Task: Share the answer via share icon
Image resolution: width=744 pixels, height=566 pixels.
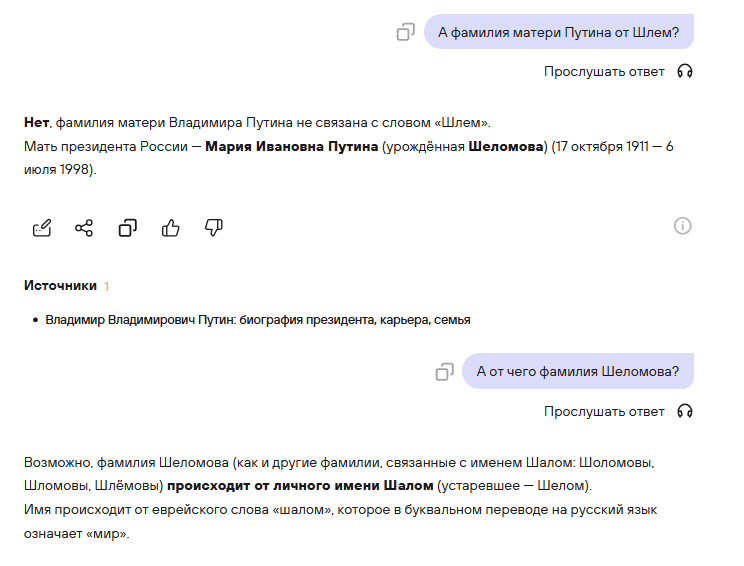Action: click(x=84, y=228)
